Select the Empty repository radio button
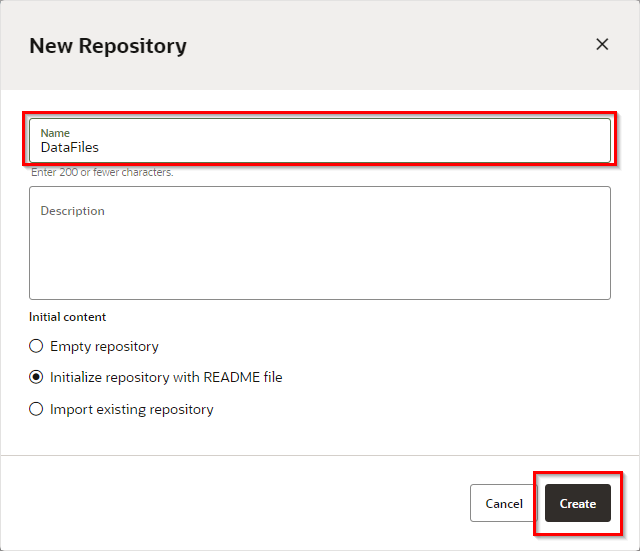The height and width of the screenshot is (551, 640). [37, 346]
